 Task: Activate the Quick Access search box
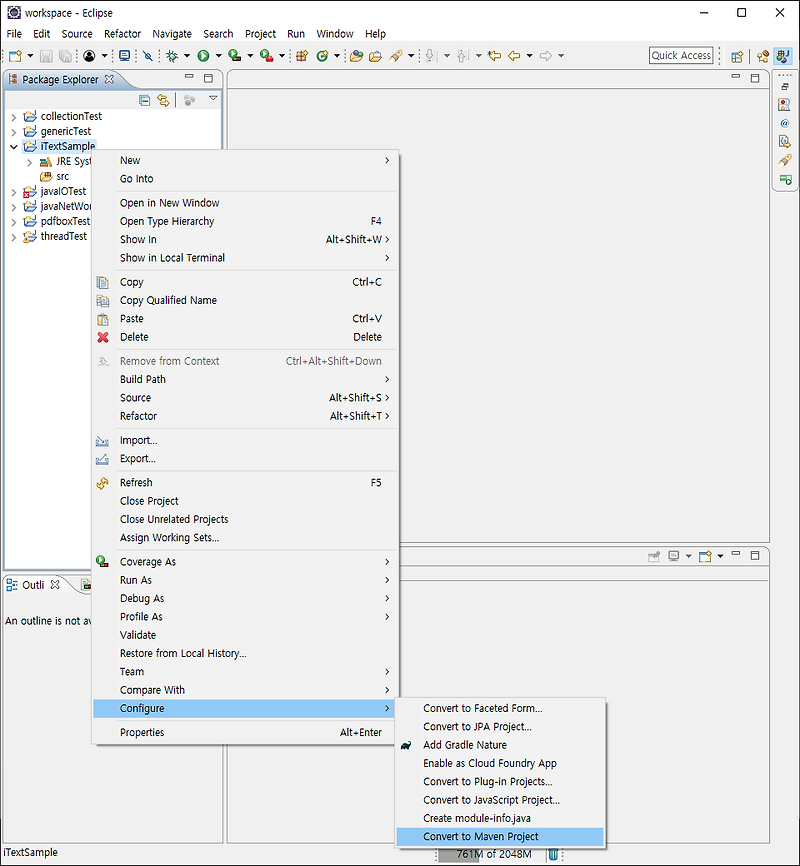[680, 55]
